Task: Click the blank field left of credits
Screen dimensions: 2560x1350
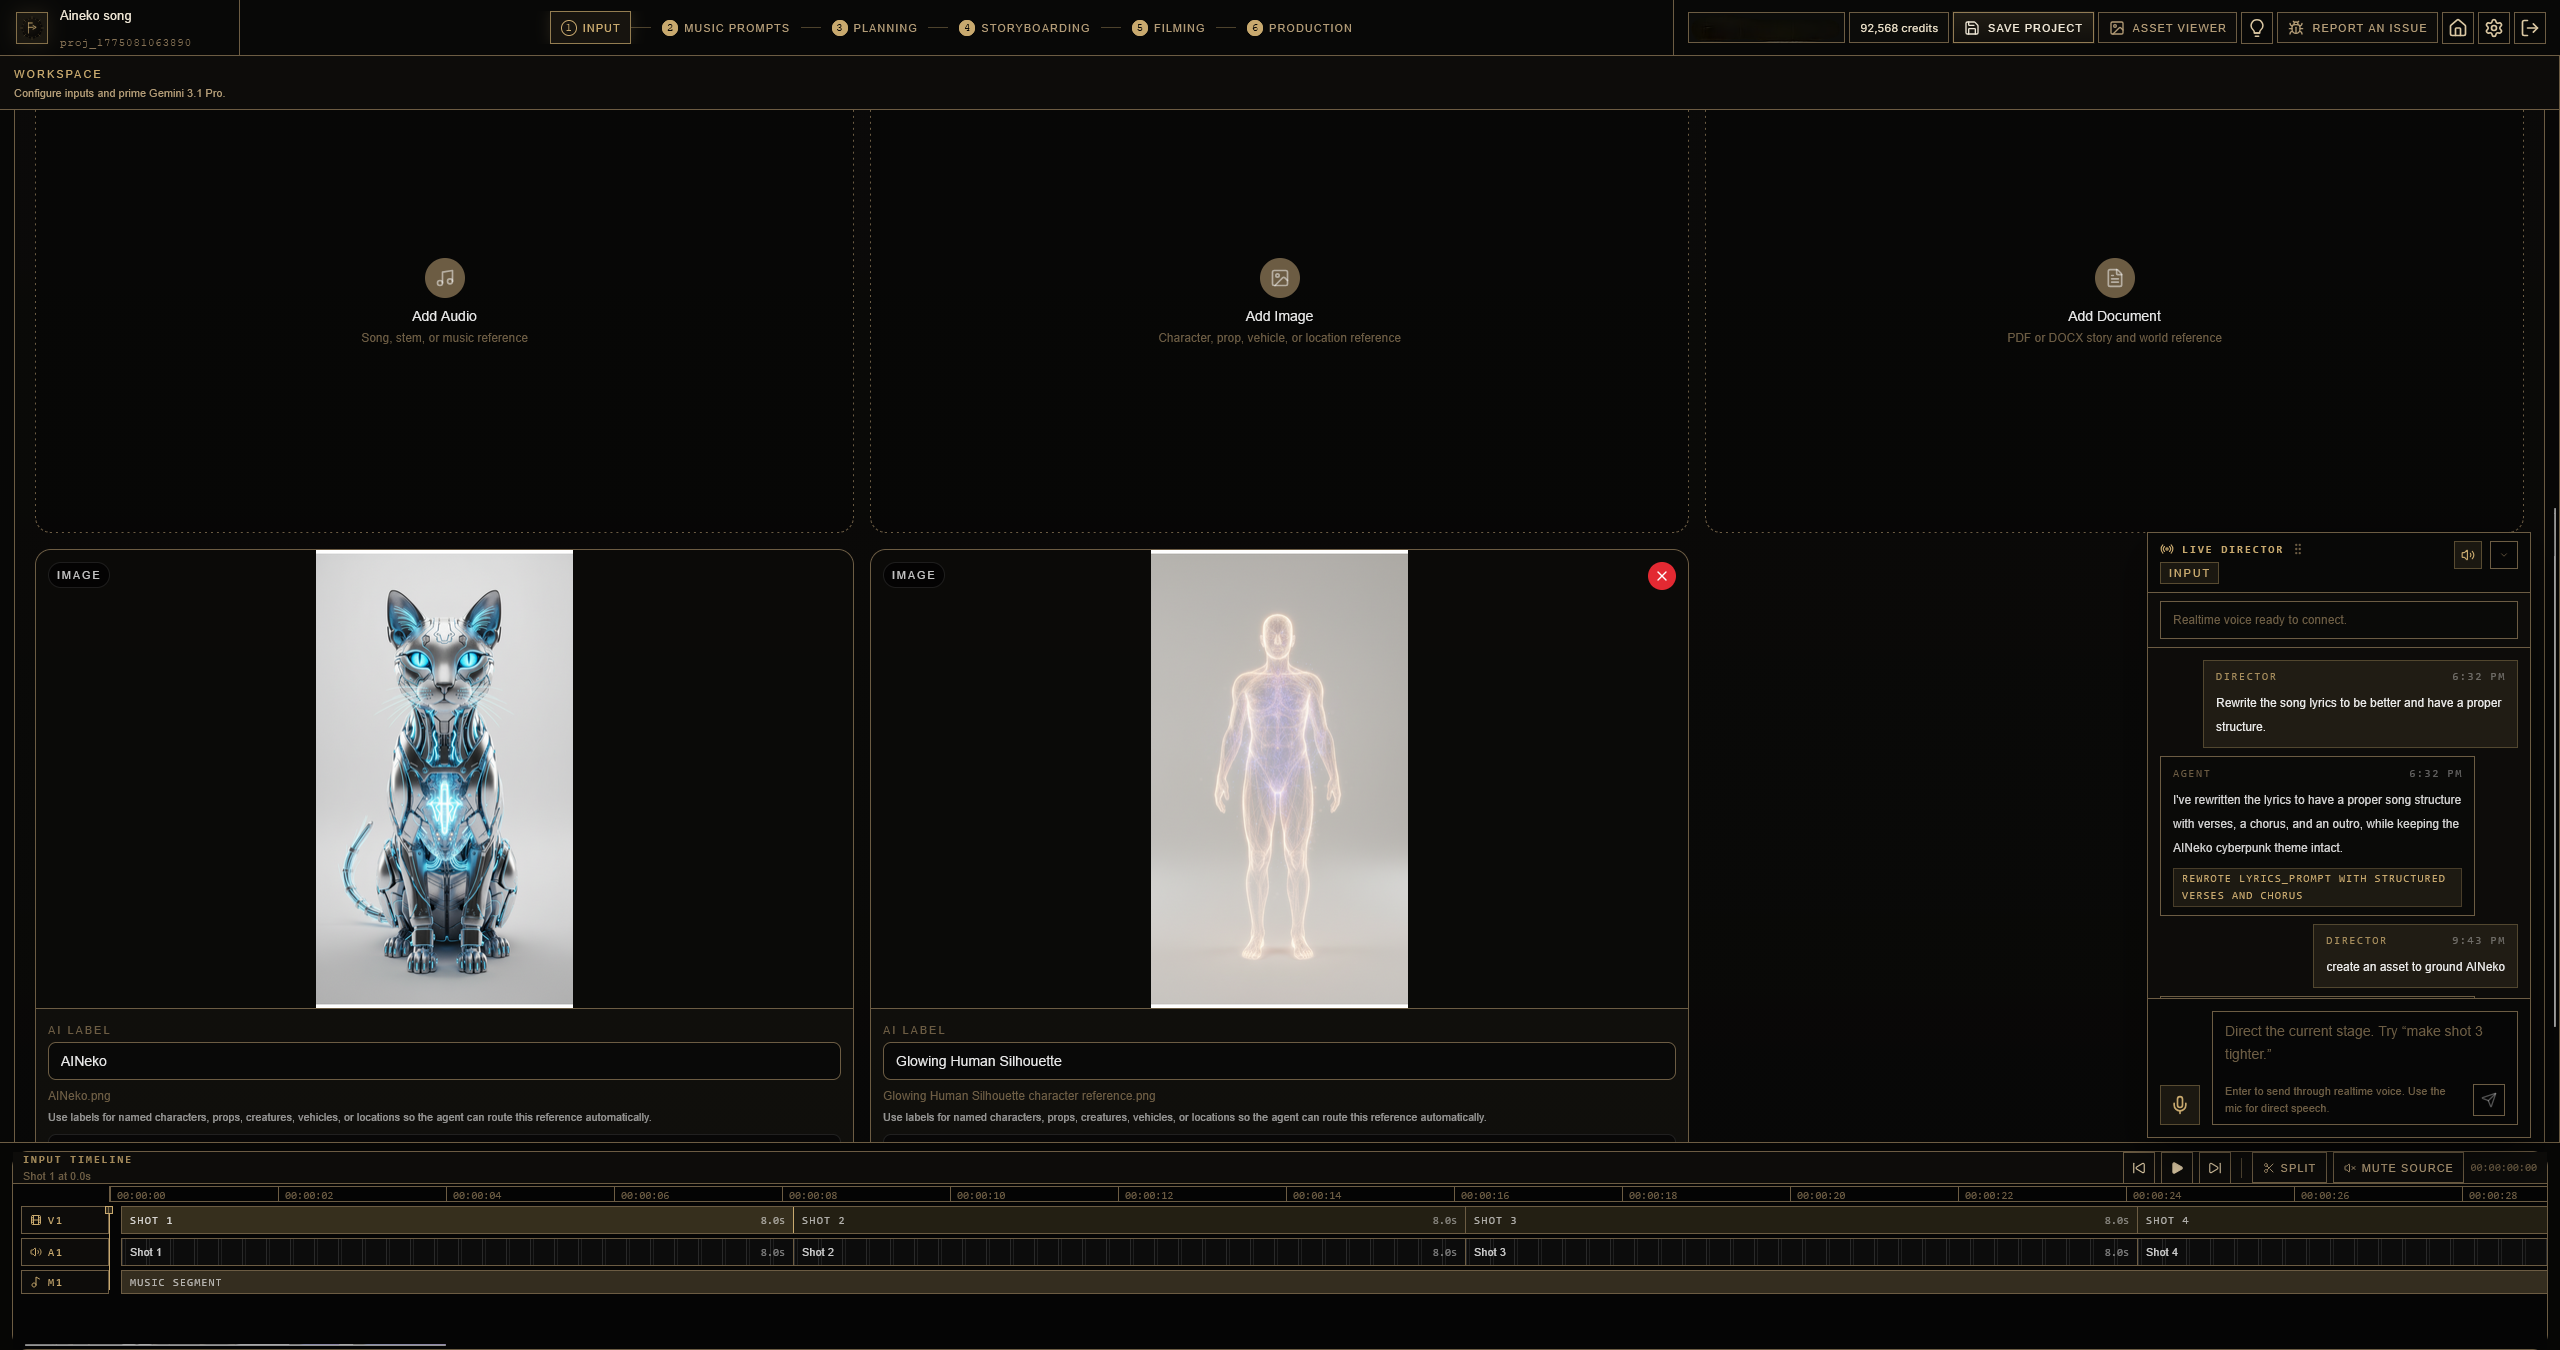Action: 1766,28
